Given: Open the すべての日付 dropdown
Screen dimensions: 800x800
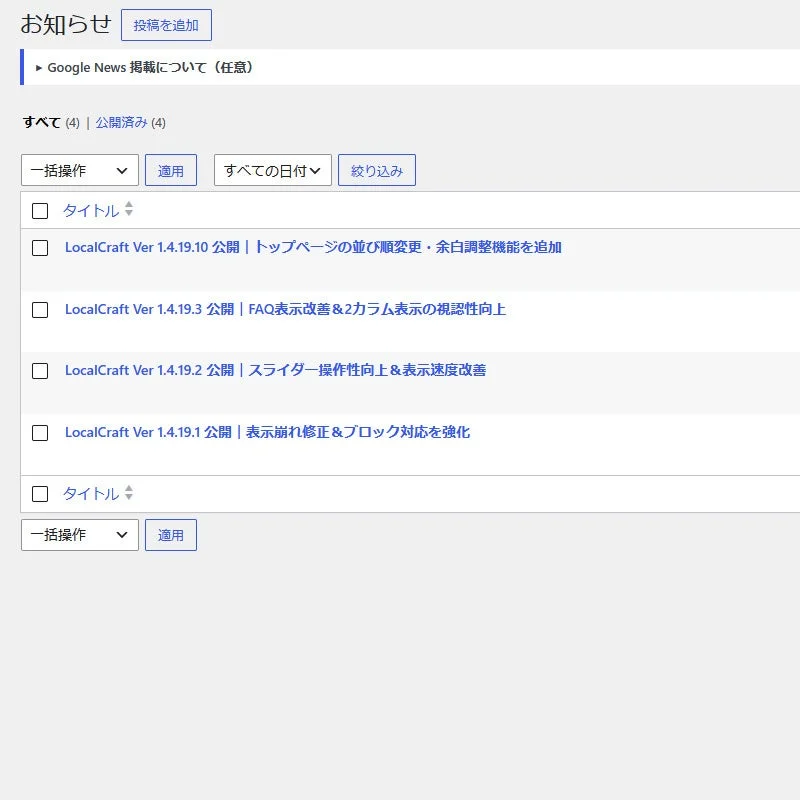Looking at the screenshot, I should [273, 170].
